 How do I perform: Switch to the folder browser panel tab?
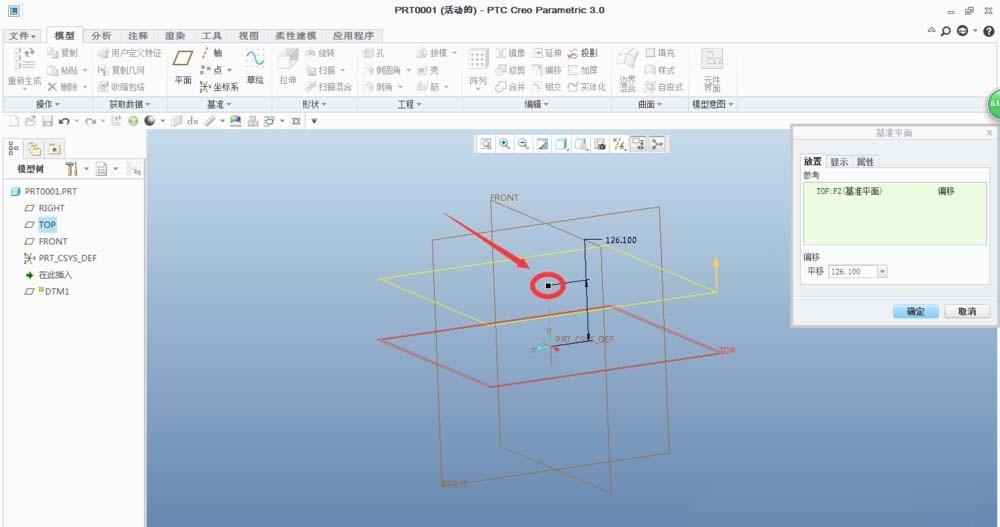(x=34, y=149)
